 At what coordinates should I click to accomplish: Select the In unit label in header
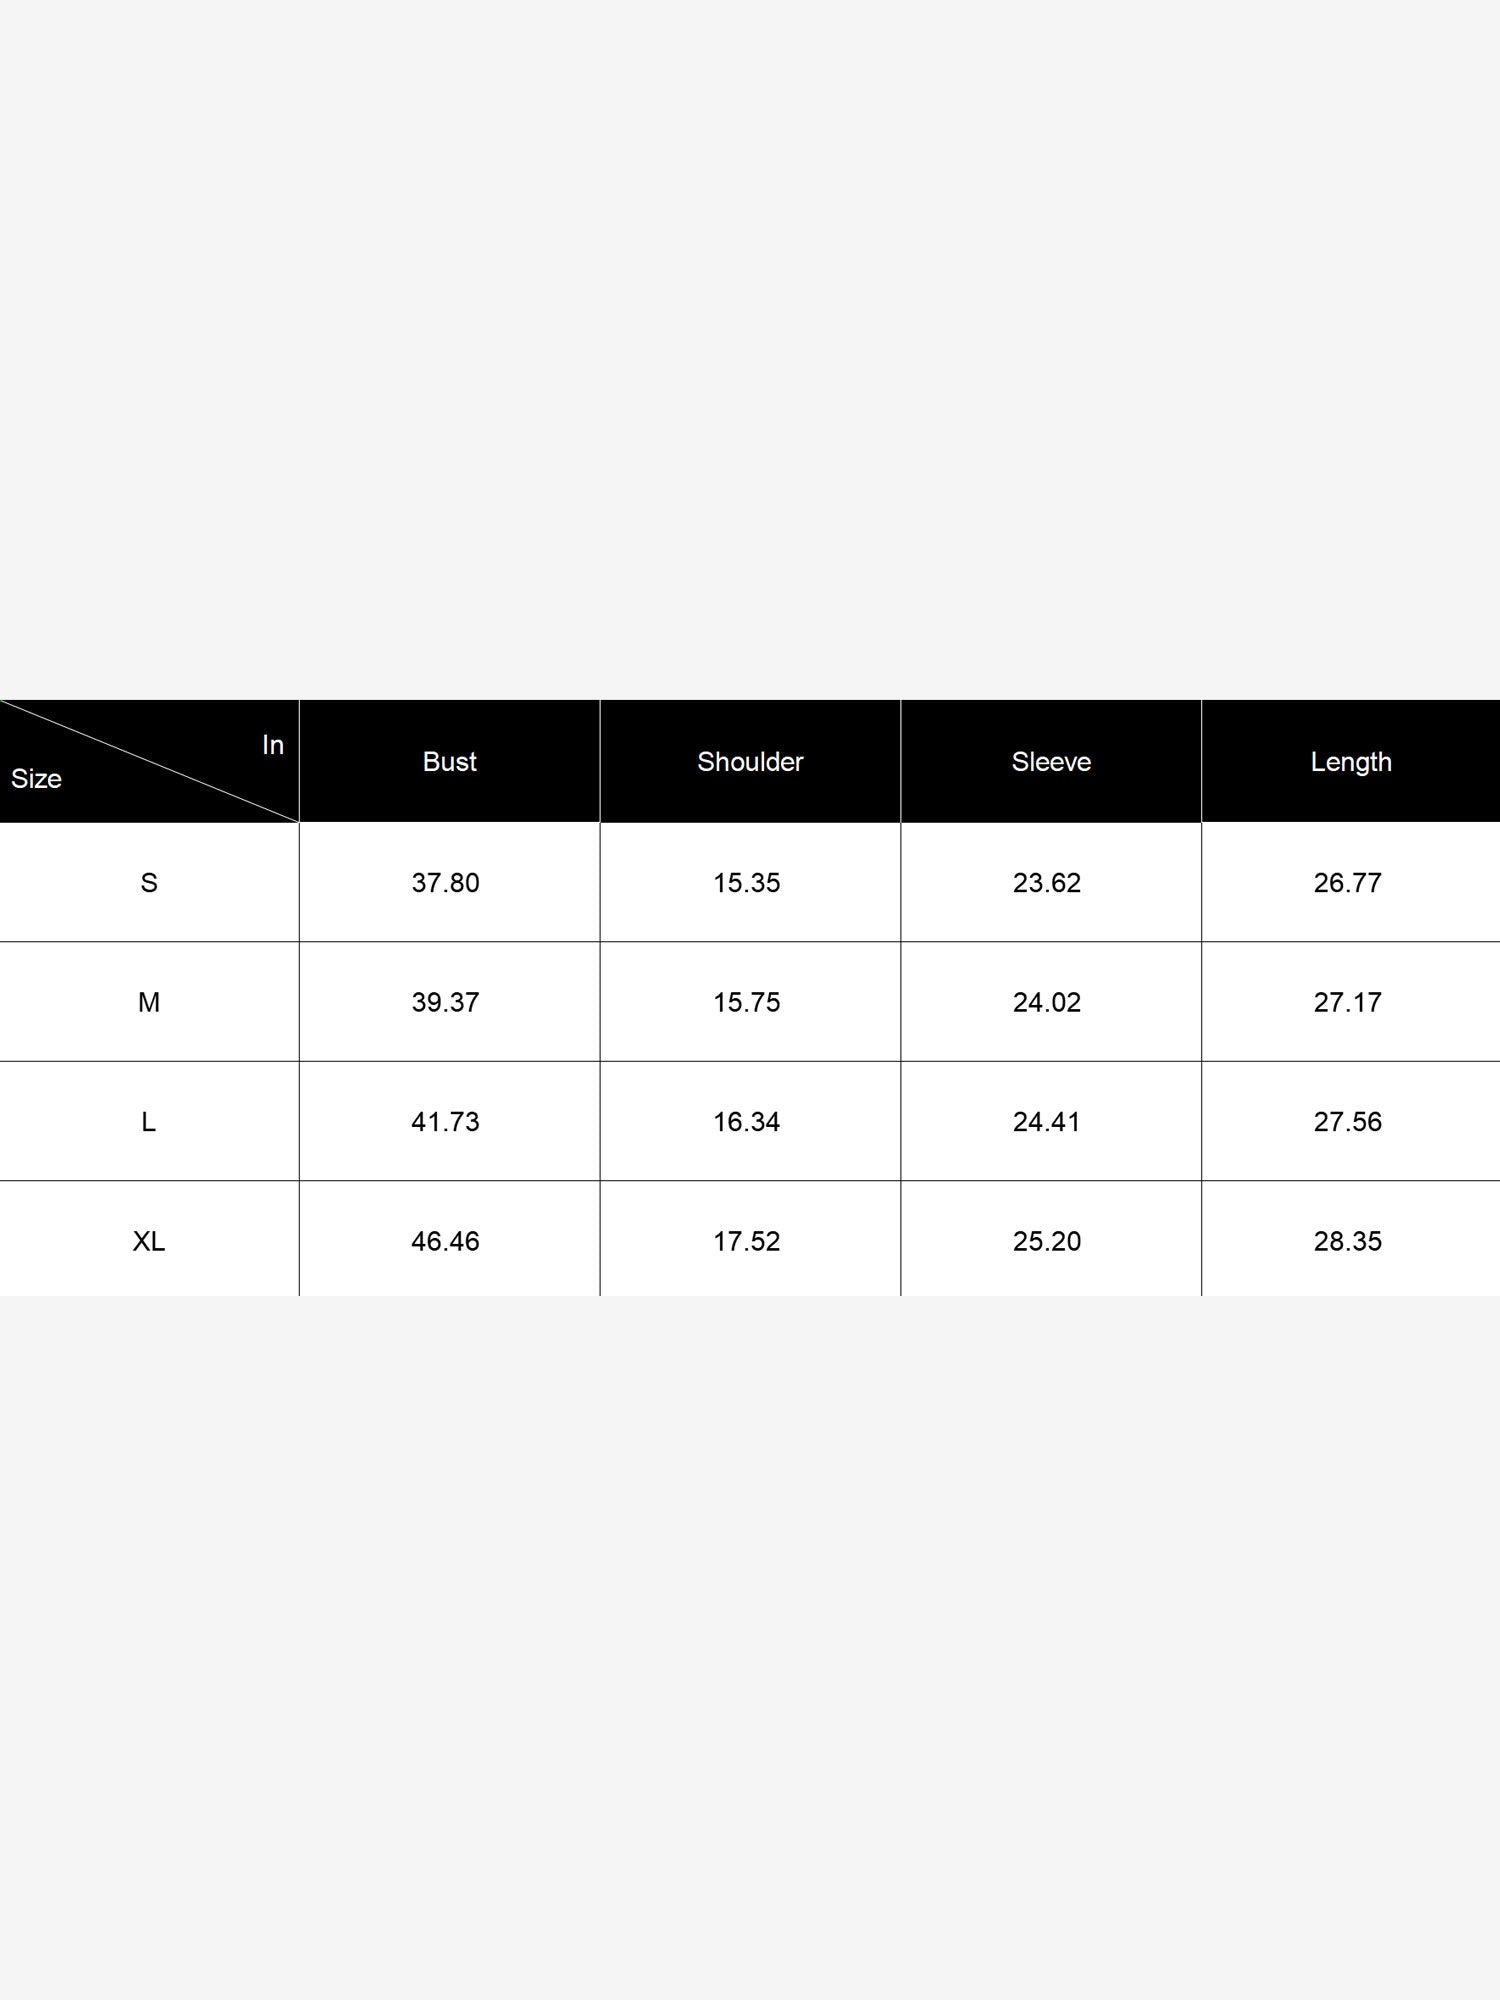tap(273, 745)
